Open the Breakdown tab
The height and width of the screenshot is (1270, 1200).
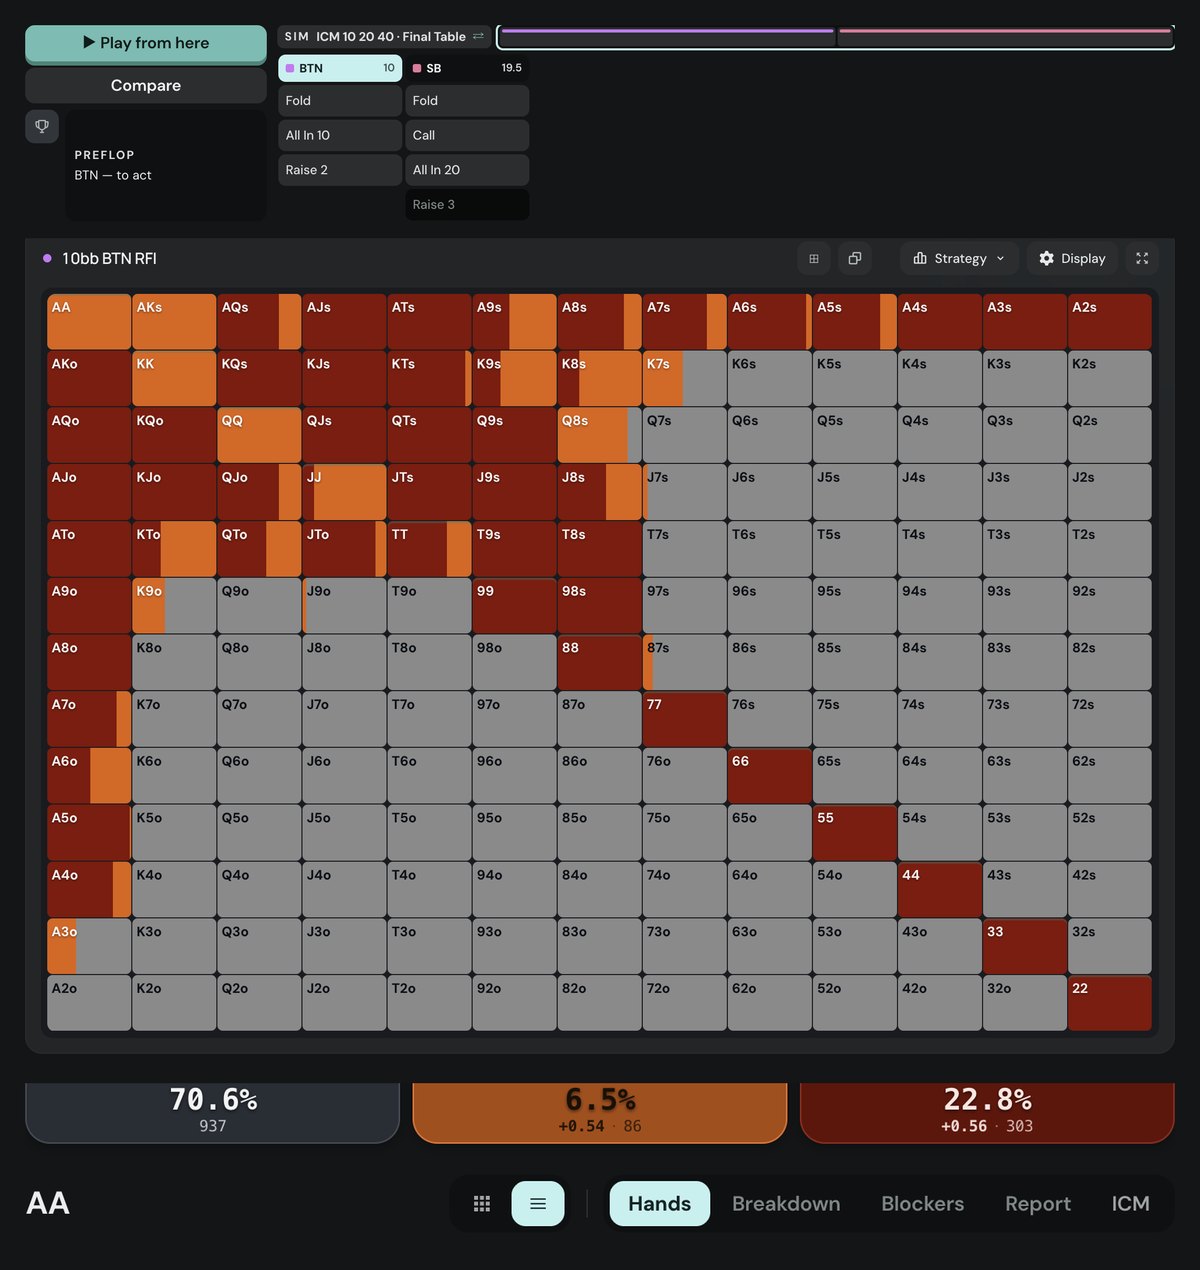[x=786, y=1203]
